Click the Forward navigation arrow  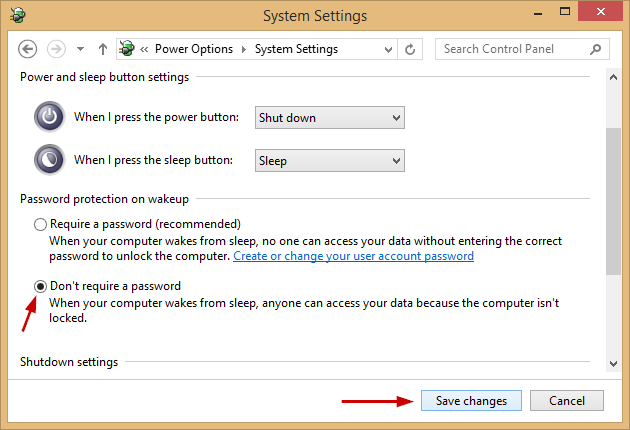(56, 49)
